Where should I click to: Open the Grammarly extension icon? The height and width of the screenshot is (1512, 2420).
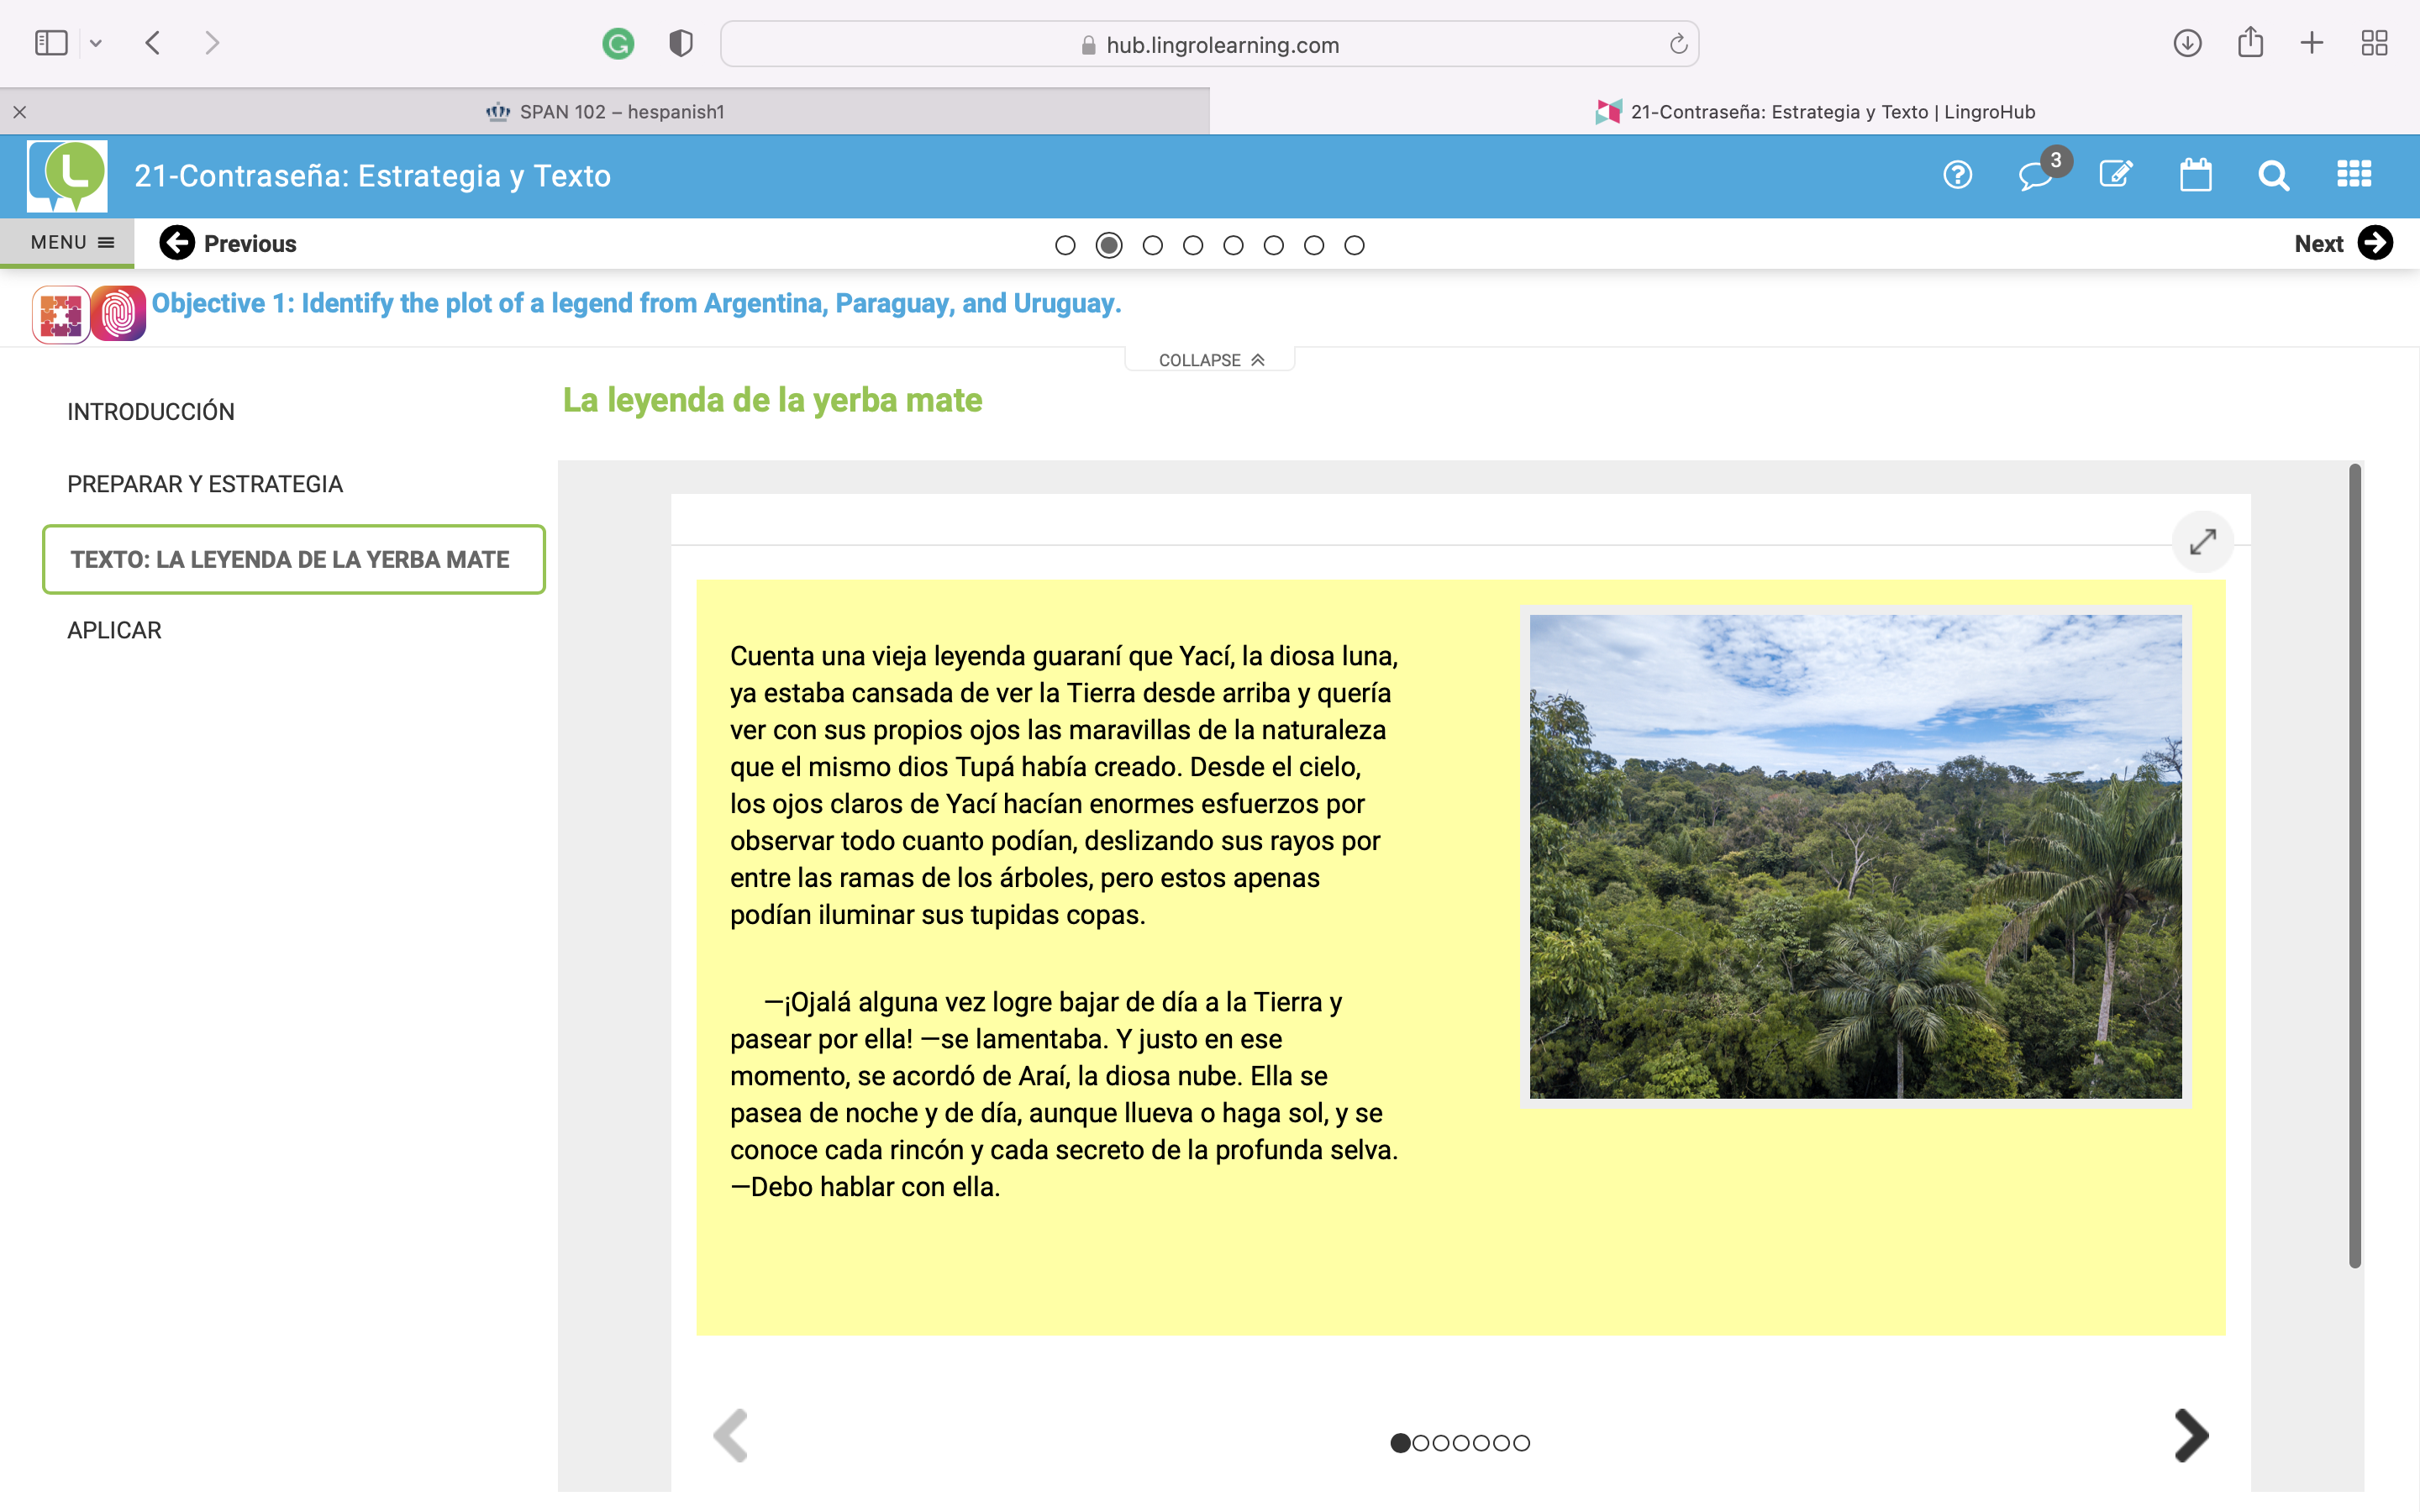click(x=618, y=44)
